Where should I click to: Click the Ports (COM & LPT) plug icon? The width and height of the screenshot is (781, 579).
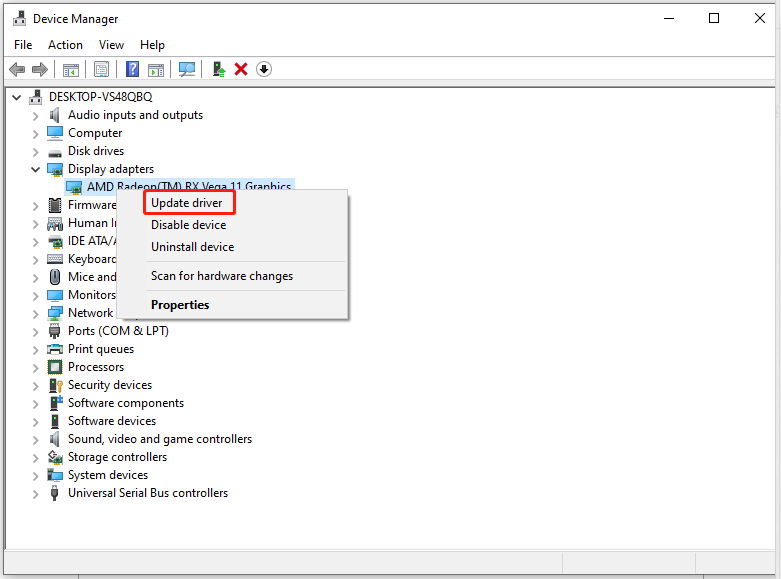pos(55,331)
